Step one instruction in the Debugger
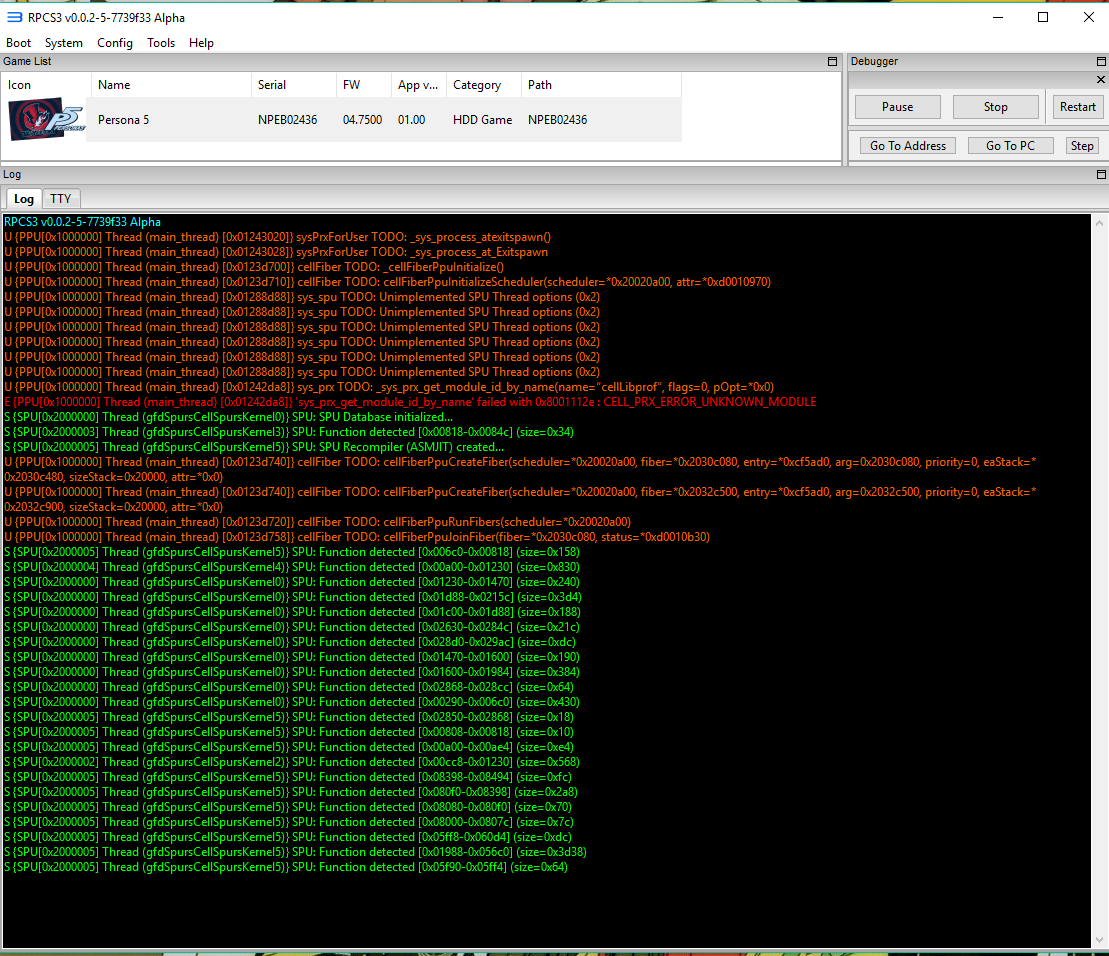The width and height of the screenshot is (1109, 956). pos(1082,146)
